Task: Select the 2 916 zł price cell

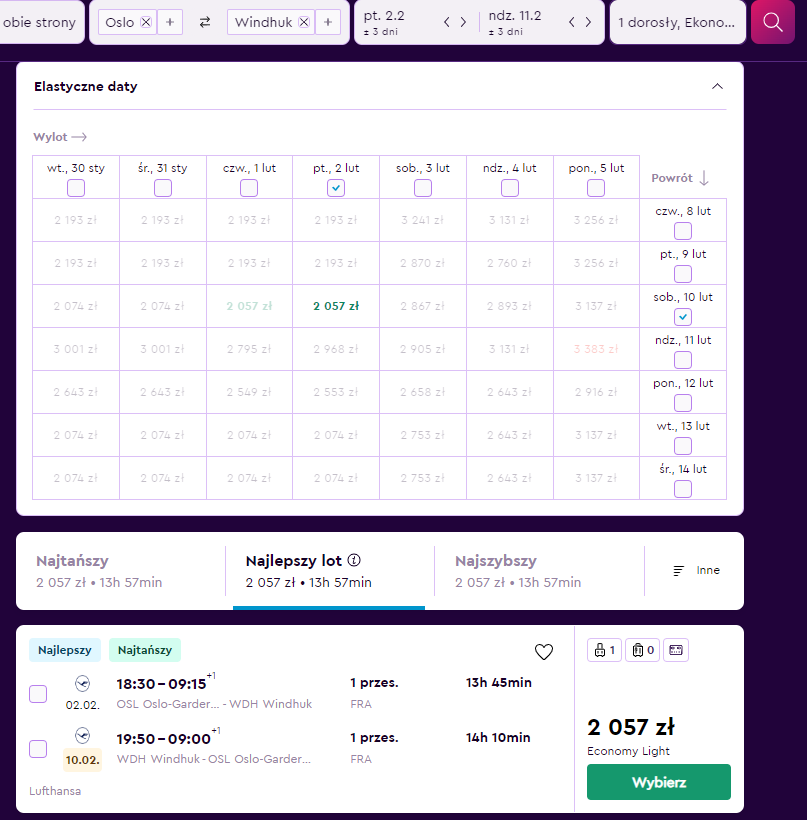Action: coord(596,392)
